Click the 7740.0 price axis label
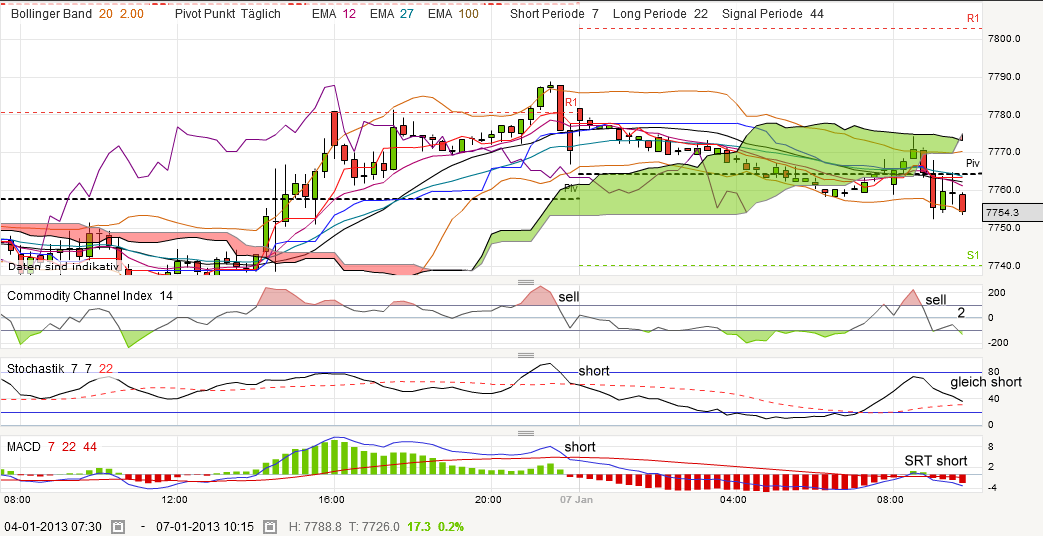The width and height of the screenshot is (1043, 536). tap(1004, 266)
